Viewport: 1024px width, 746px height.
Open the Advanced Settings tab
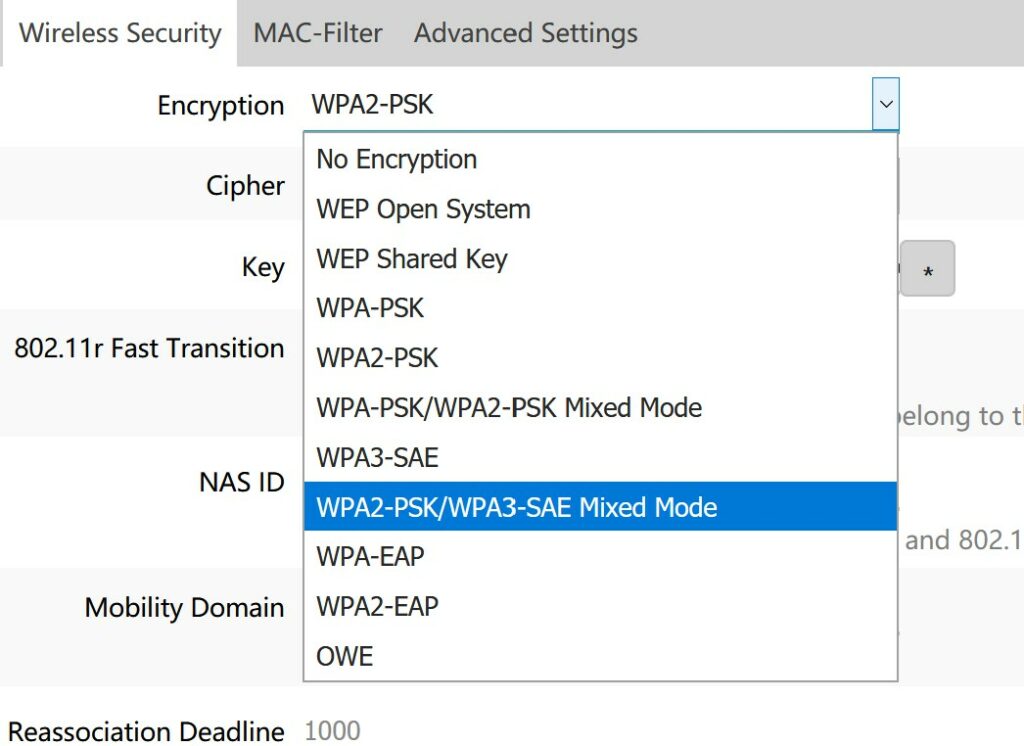(525, 33)
